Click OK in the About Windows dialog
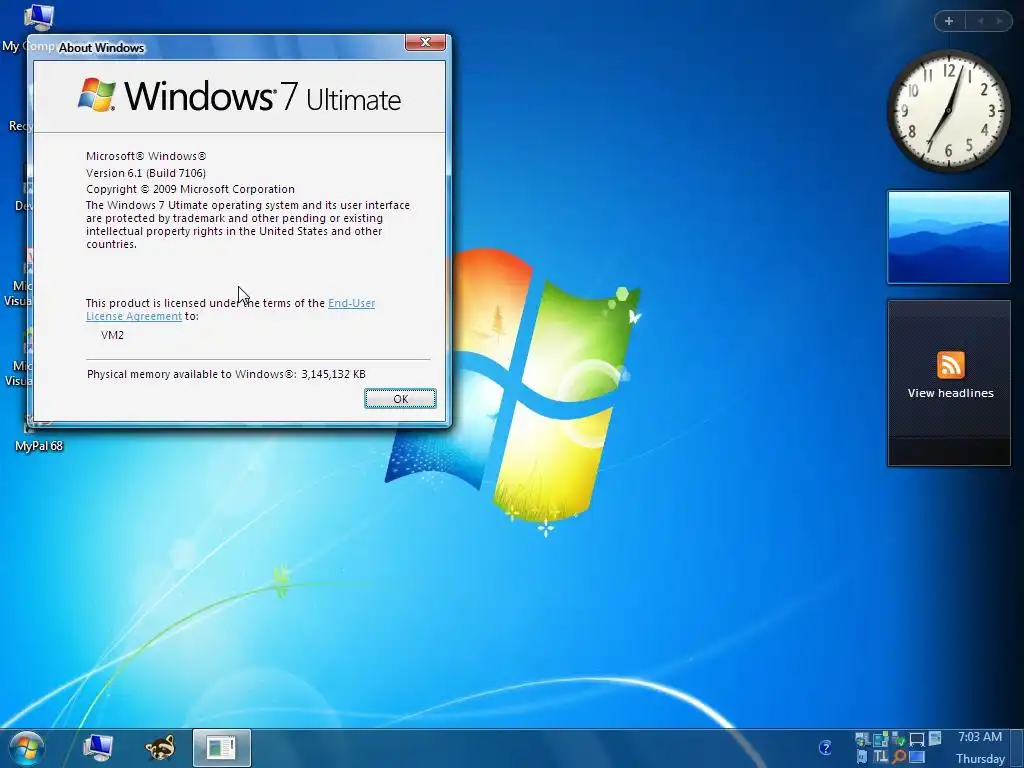The image size is (1024, 768). 400,398
